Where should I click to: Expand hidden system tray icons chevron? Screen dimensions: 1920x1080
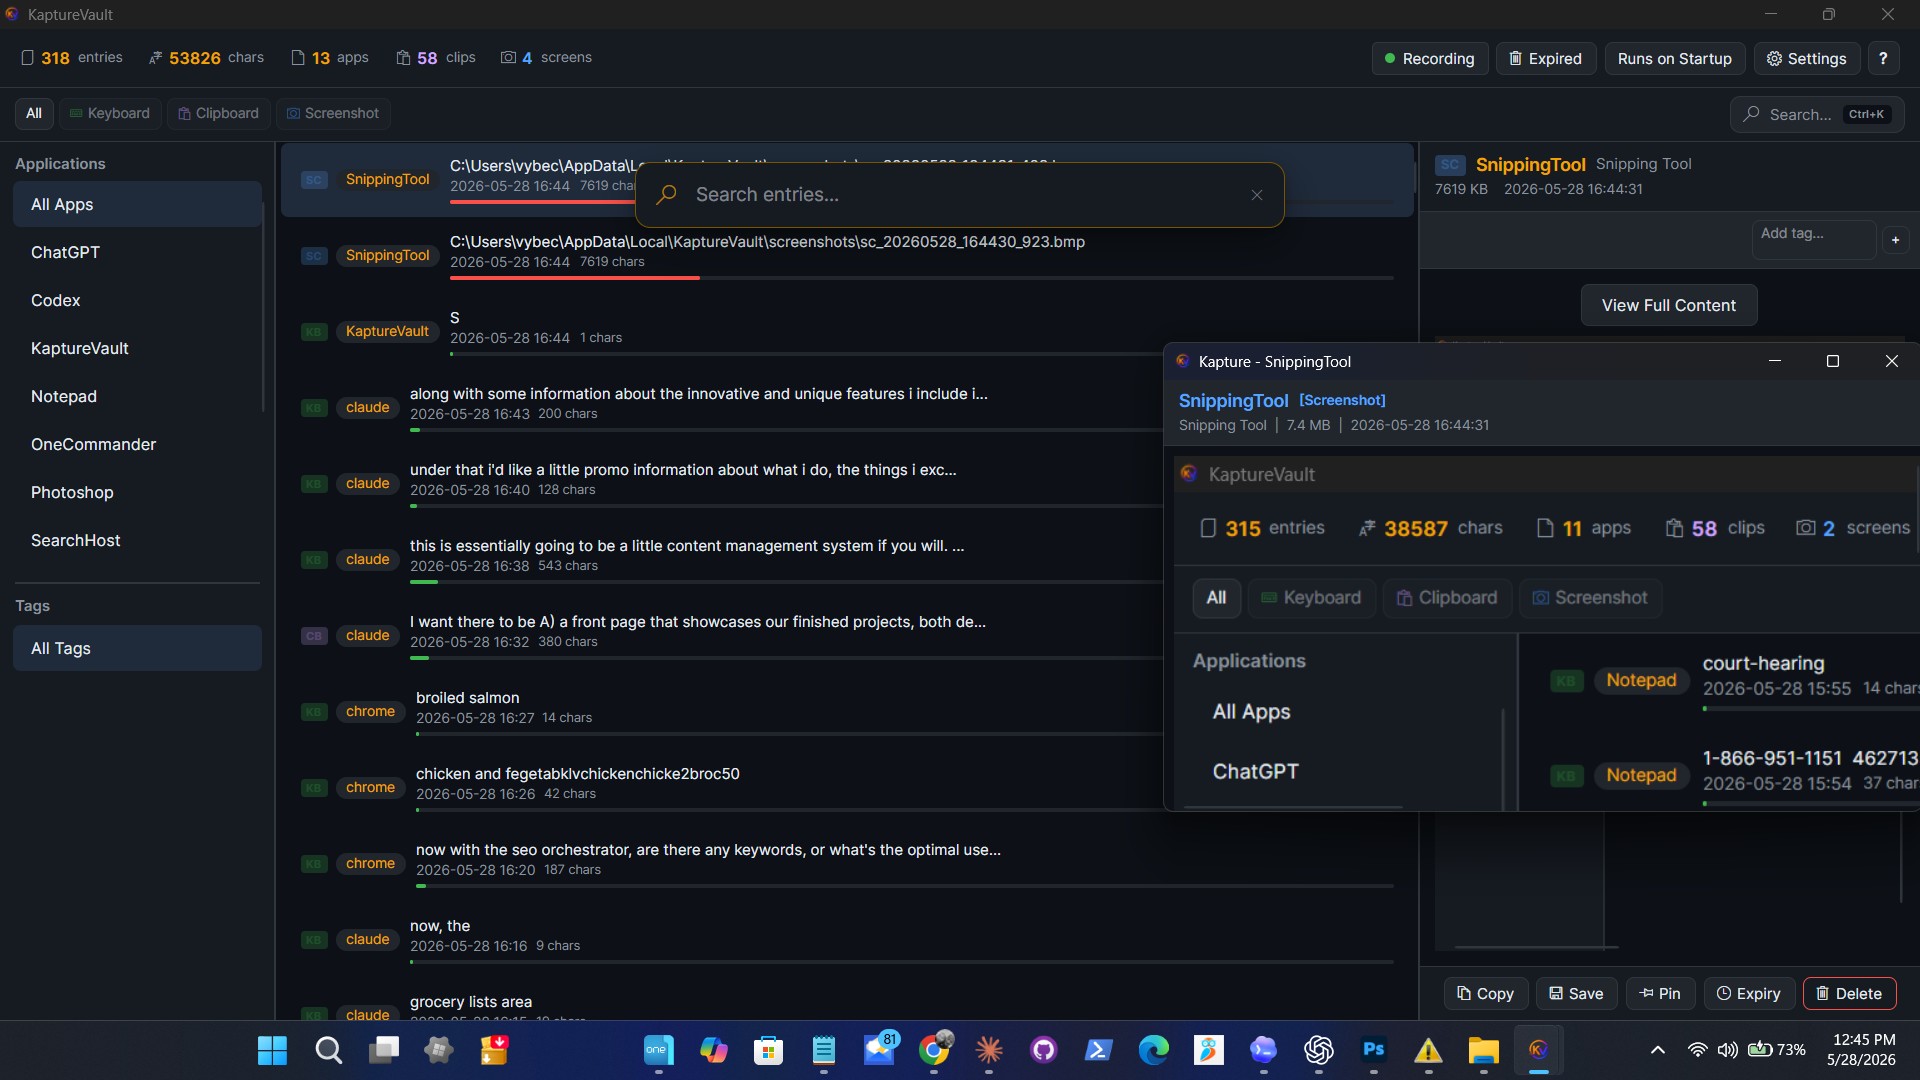pos(1658,1050)
